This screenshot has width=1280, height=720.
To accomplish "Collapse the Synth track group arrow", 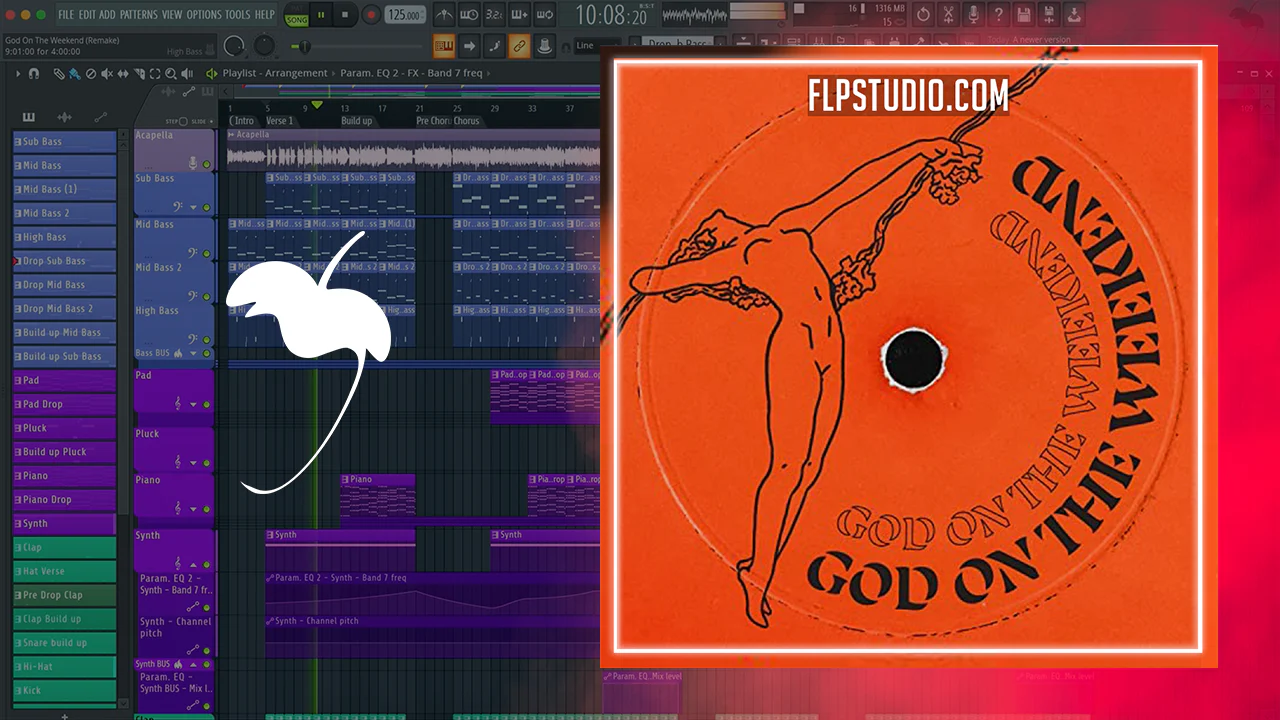I will pos(193,565).
